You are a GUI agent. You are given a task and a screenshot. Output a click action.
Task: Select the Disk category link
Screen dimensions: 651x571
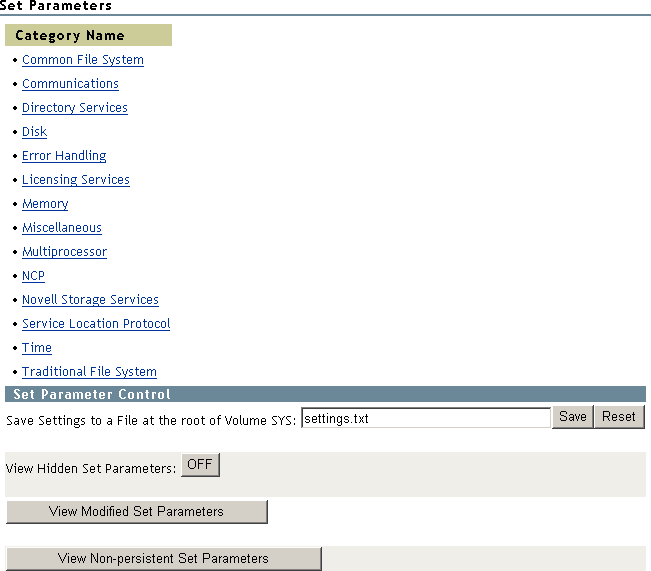point(34,132)
